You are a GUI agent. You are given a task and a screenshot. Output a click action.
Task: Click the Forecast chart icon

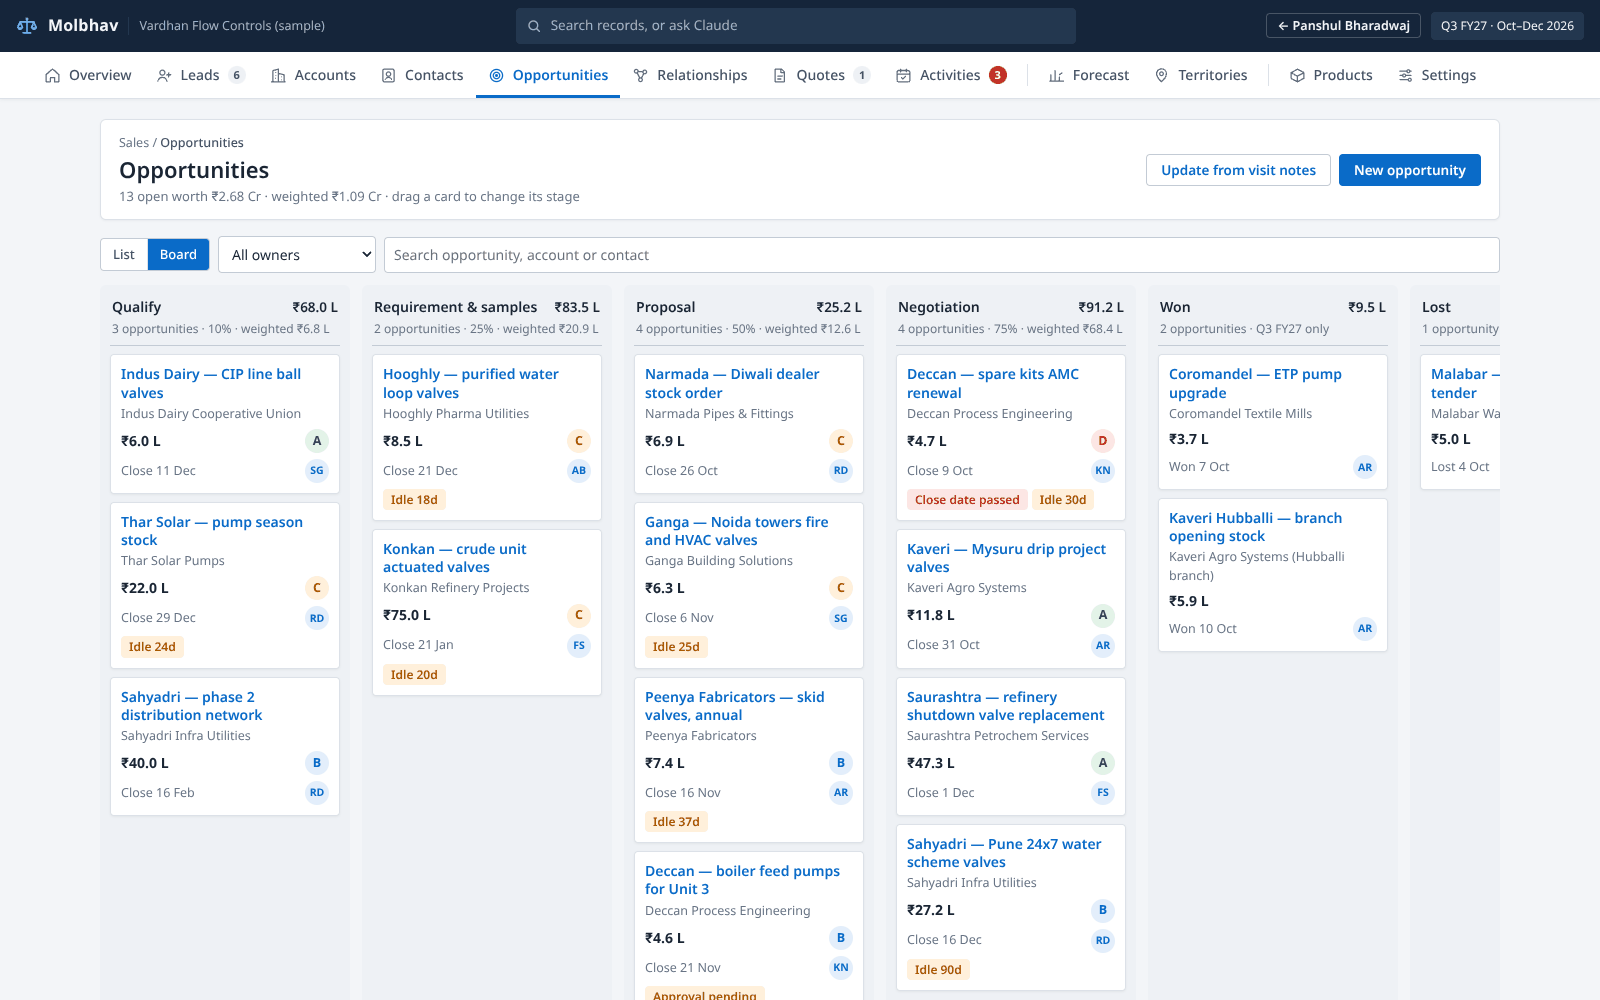(x=1056, y=76)
